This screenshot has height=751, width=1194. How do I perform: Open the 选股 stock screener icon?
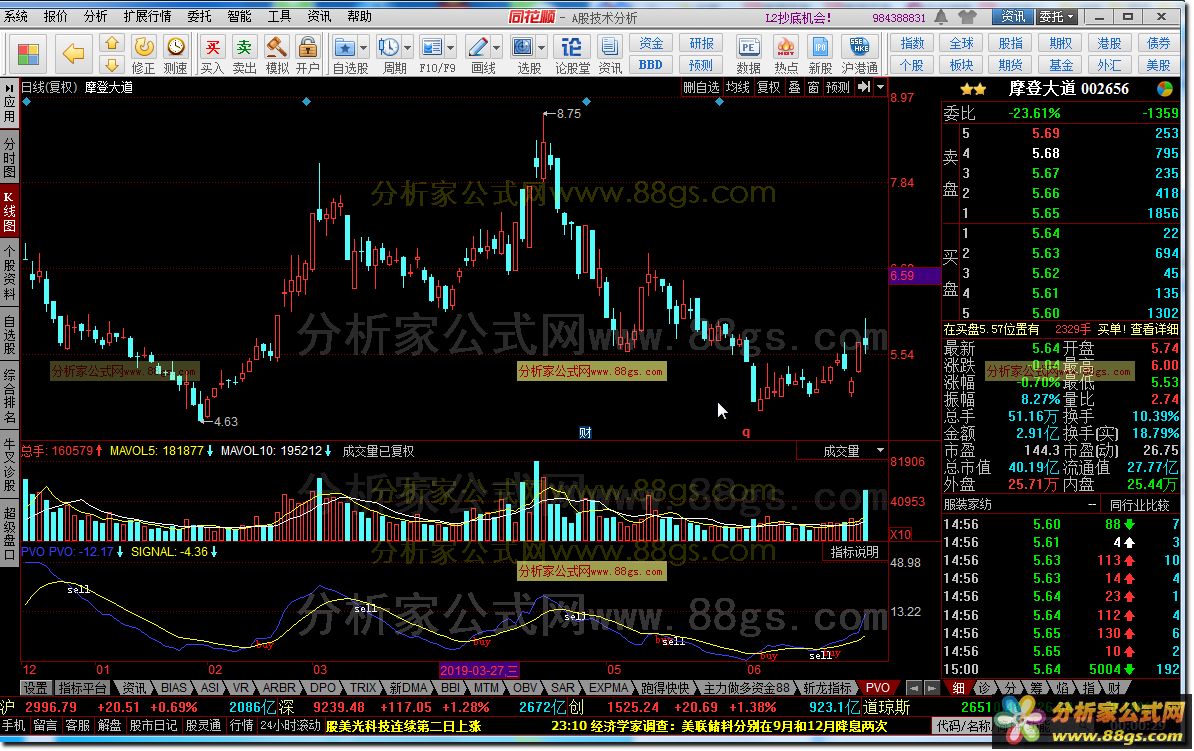click(x=522, y=47)
